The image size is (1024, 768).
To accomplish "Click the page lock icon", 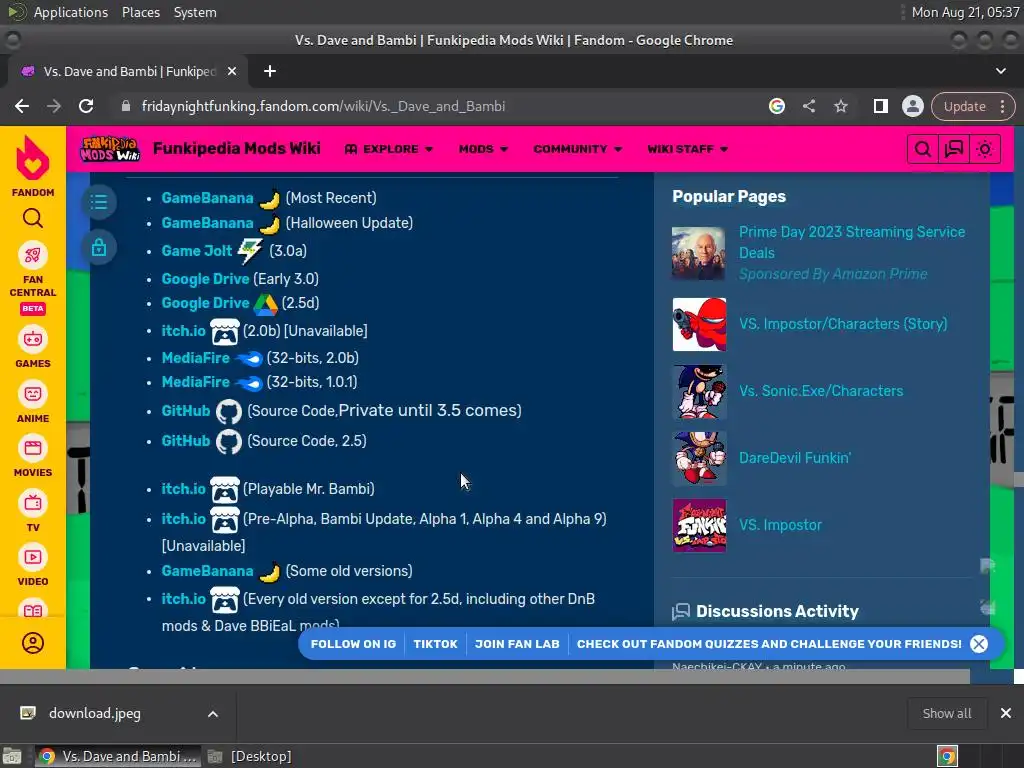I will tap(99, 248).
